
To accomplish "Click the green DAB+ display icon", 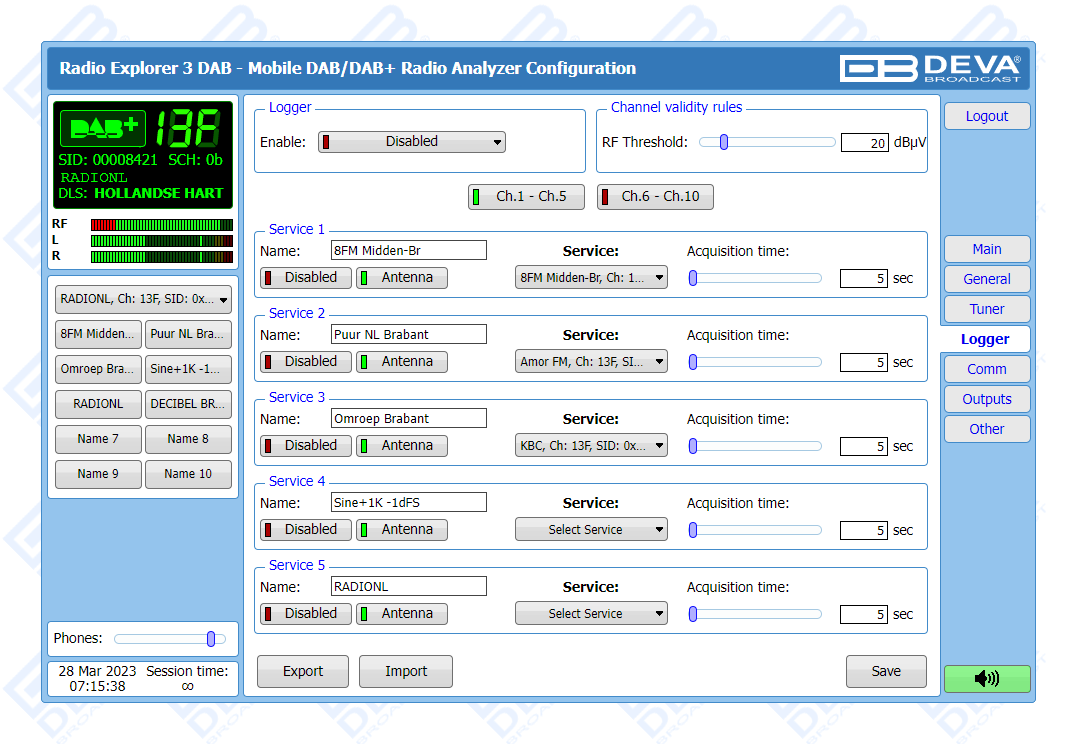I will click(103, 128).
